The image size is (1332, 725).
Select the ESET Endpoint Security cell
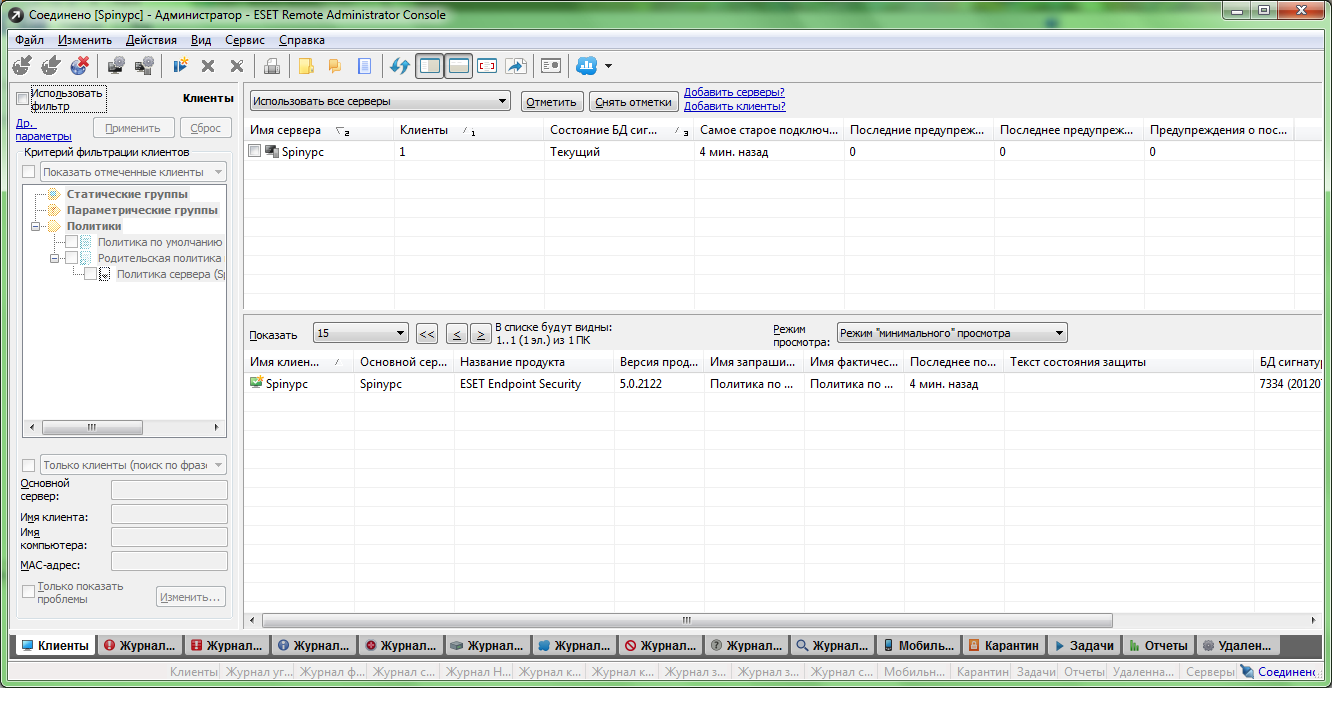click(534, 384)
